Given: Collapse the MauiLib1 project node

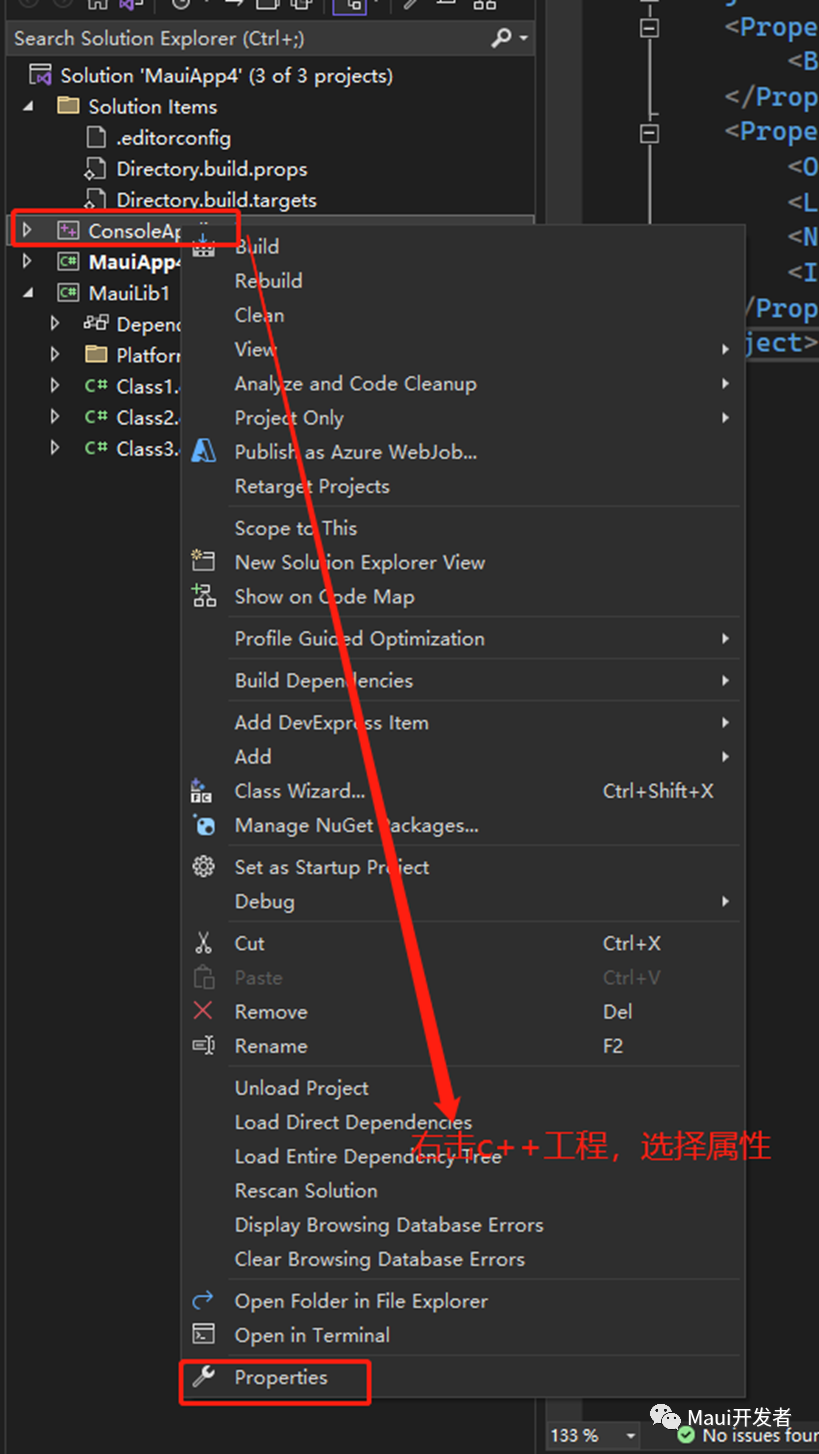Looking at the screenshot, I should [27, 293].
